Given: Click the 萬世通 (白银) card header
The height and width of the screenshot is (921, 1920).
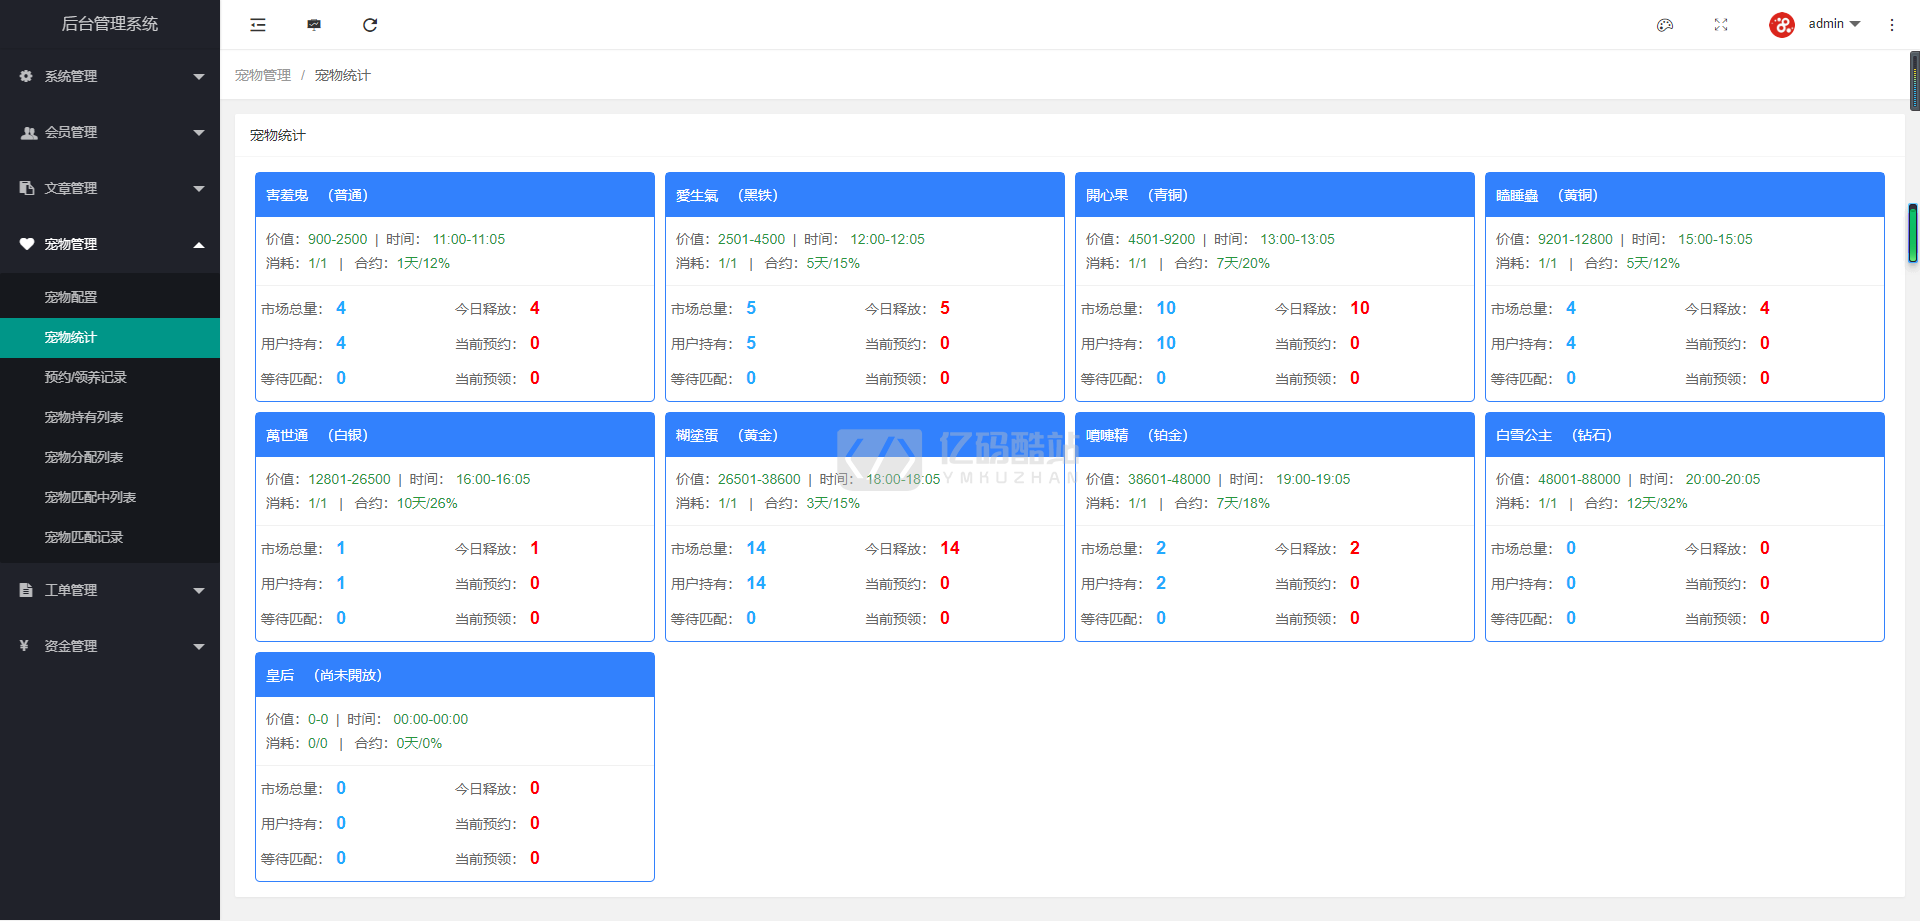Looking at the screenshot, I should point(455,435).
